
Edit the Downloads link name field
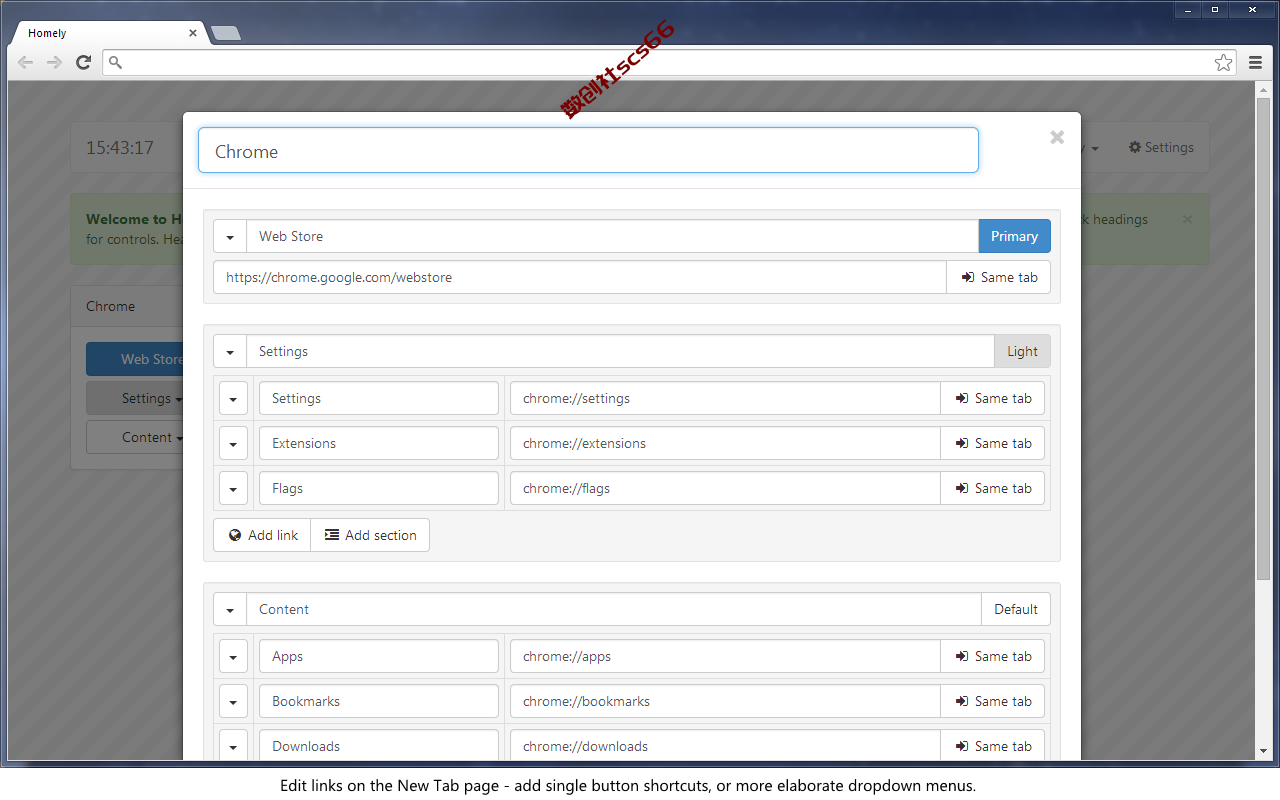coord(379,746)
